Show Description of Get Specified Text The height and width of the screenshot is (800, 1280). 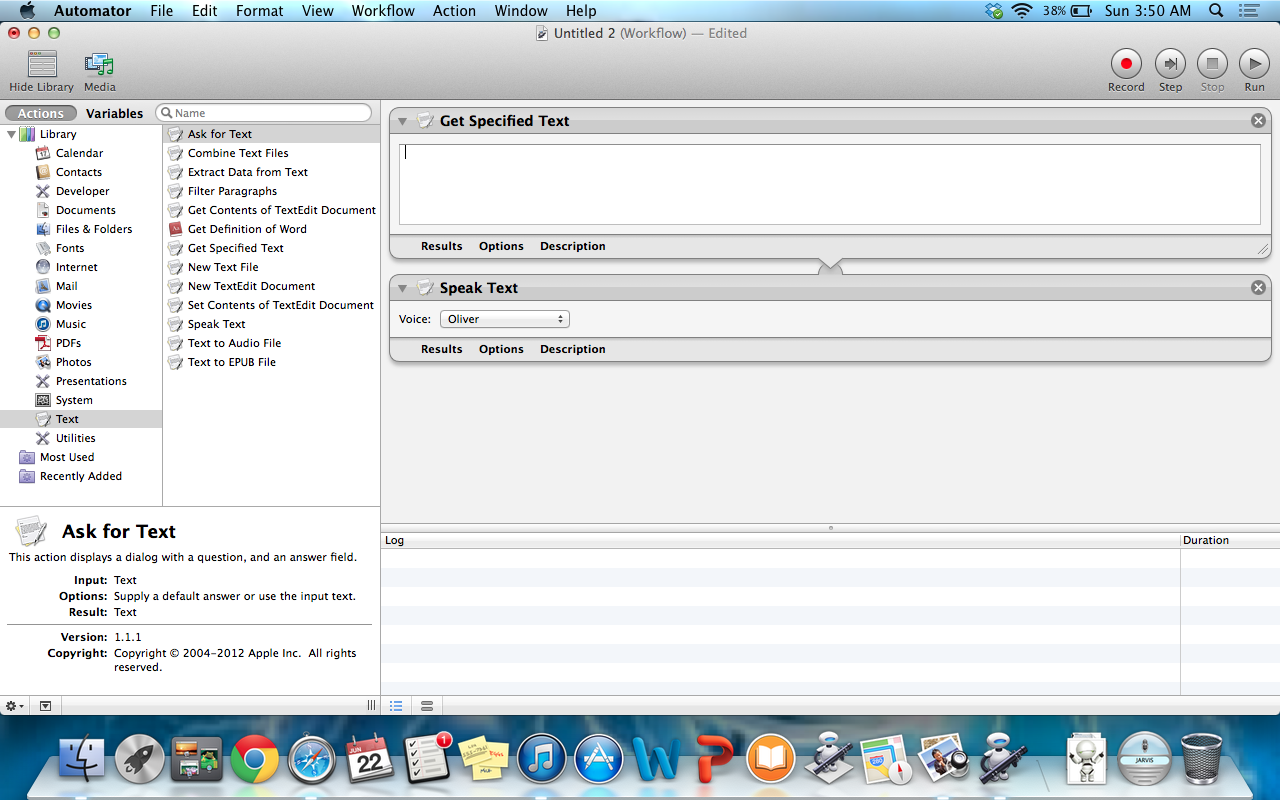click(x=572, y=246)
